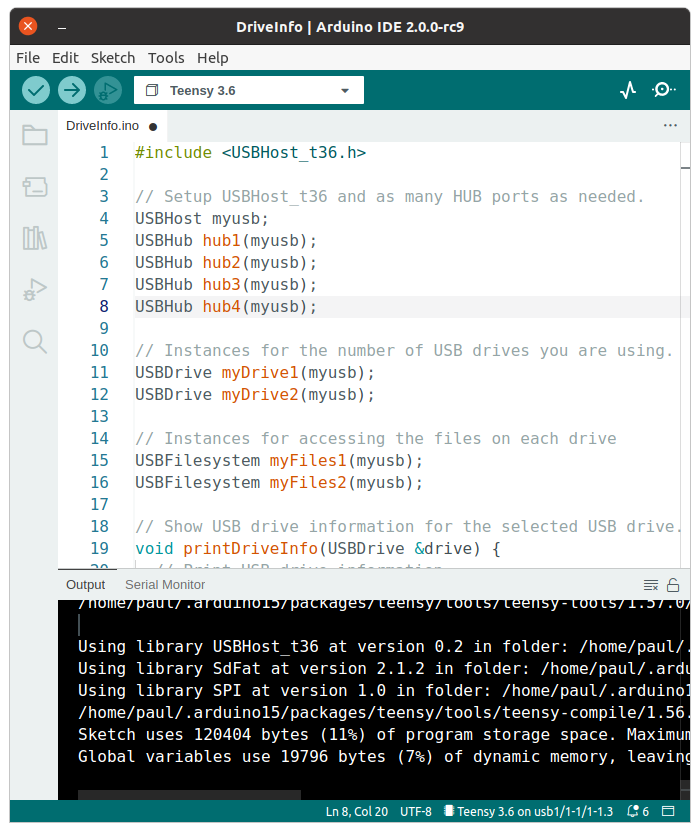700x832 pixels.
Task: Toggle the bottom panel icon in status bar
Action: coord(668,811)
